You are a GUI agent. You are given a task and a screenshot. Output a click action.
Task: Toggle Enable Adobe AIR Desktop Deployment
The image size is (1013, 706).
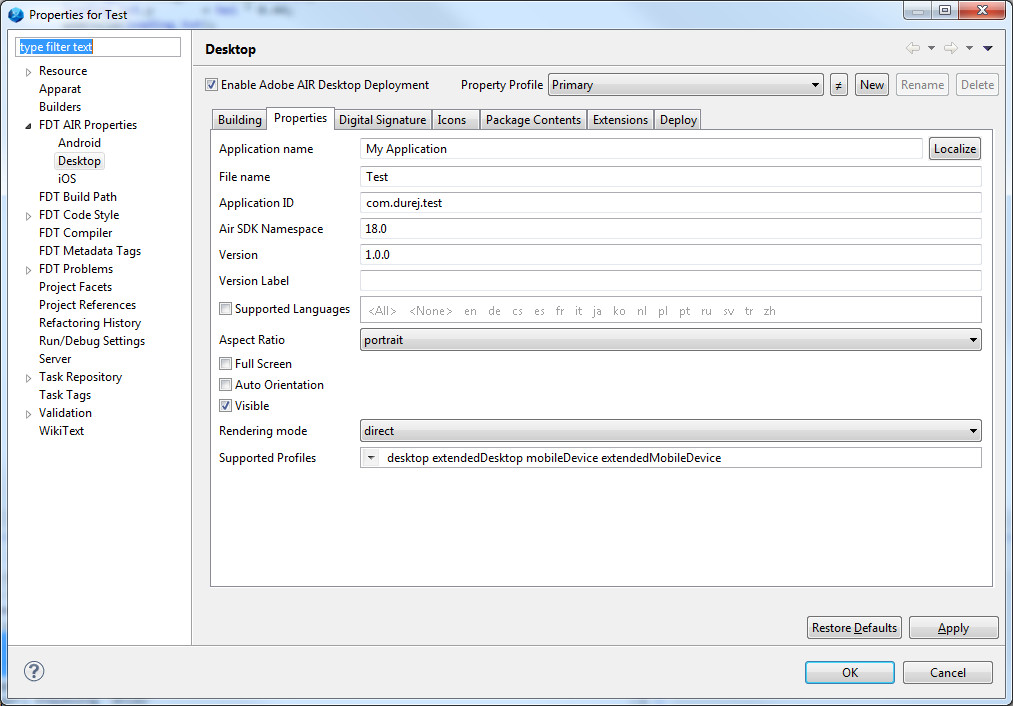pyautogui.click(x=211, y=85)
